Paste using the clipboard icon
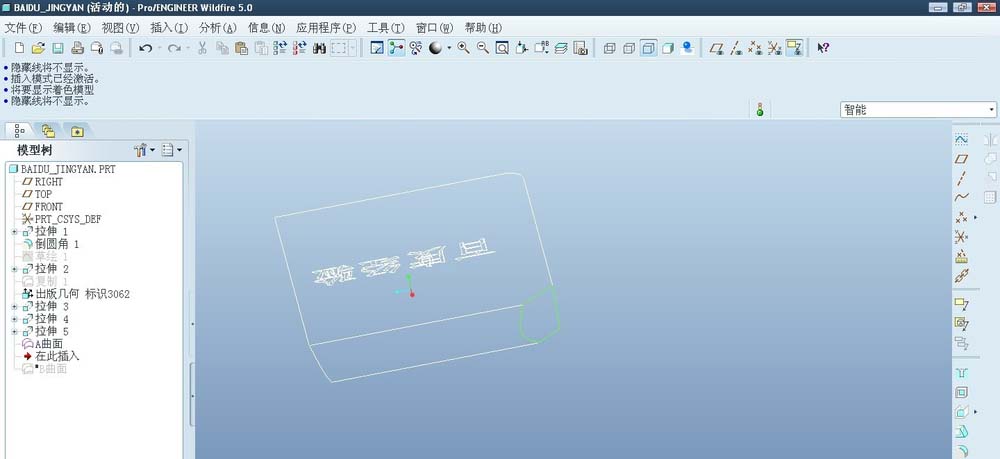Viewport: 1000px width, 459px height. click(x=241, y=48)
